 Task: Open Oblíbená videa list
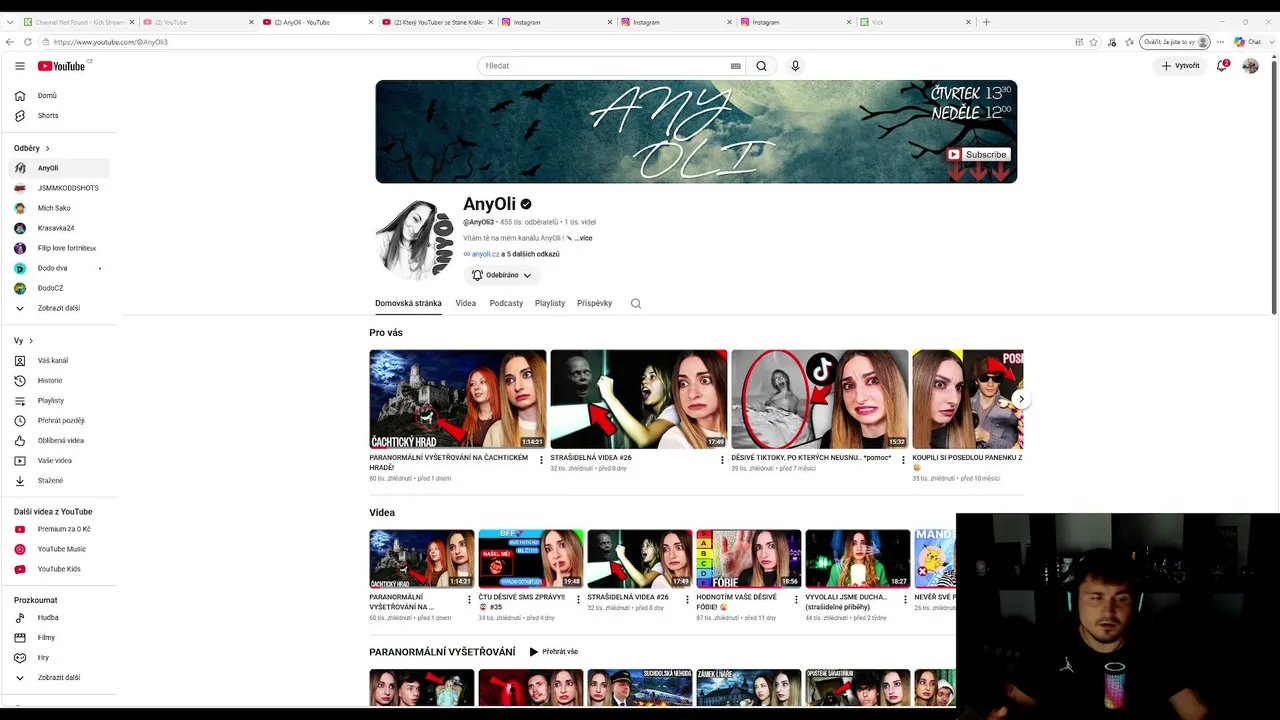tap(62, 441)
